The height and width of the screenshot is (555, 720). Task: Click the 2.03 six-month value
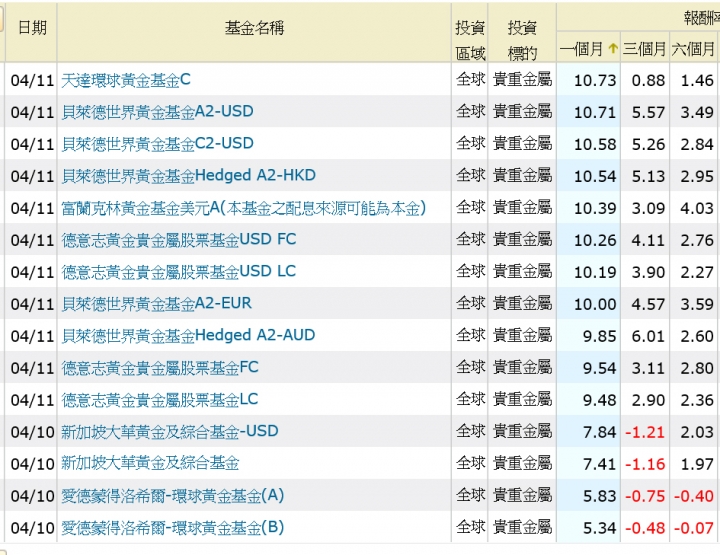(697, 432)
